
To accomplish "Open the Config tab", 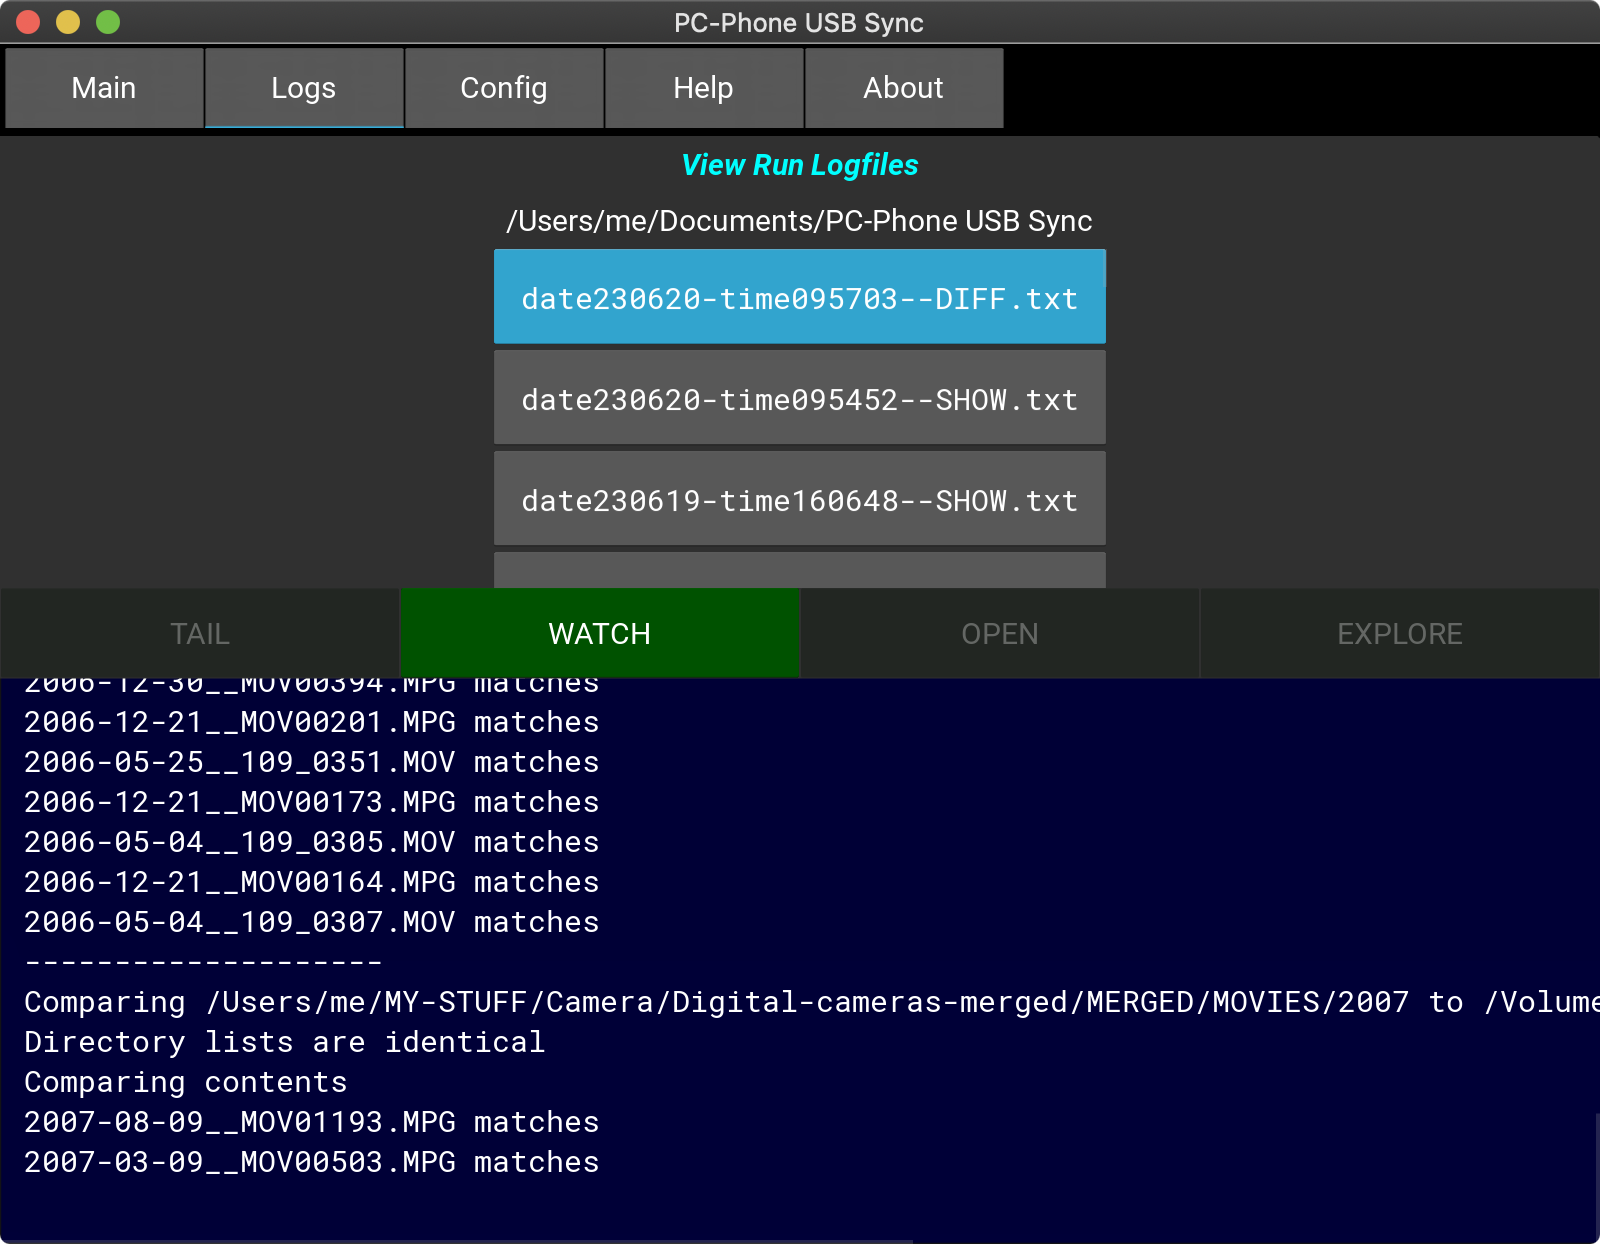I will click(x=504, y=88).
